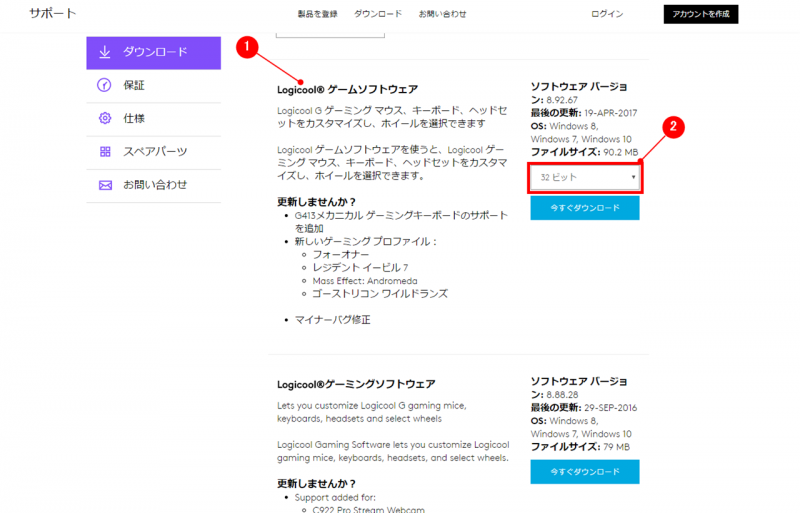Click the ゴーストリコン ワイルドランズ list item

(380, 294)
